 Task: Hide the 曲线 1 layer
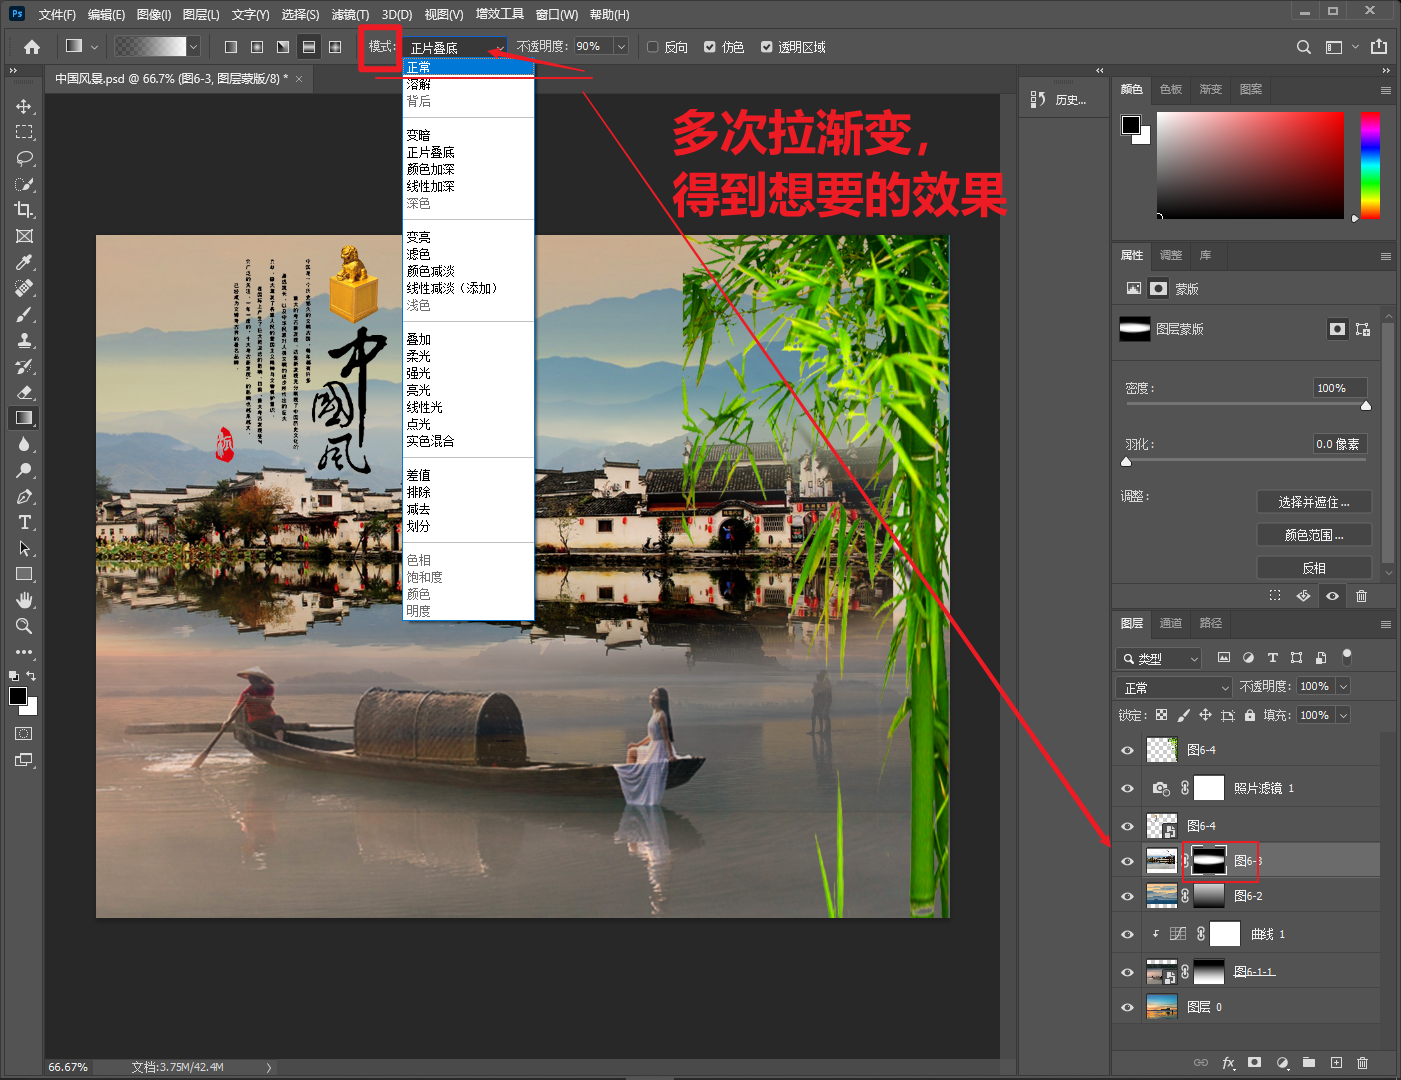point(1127,934)
